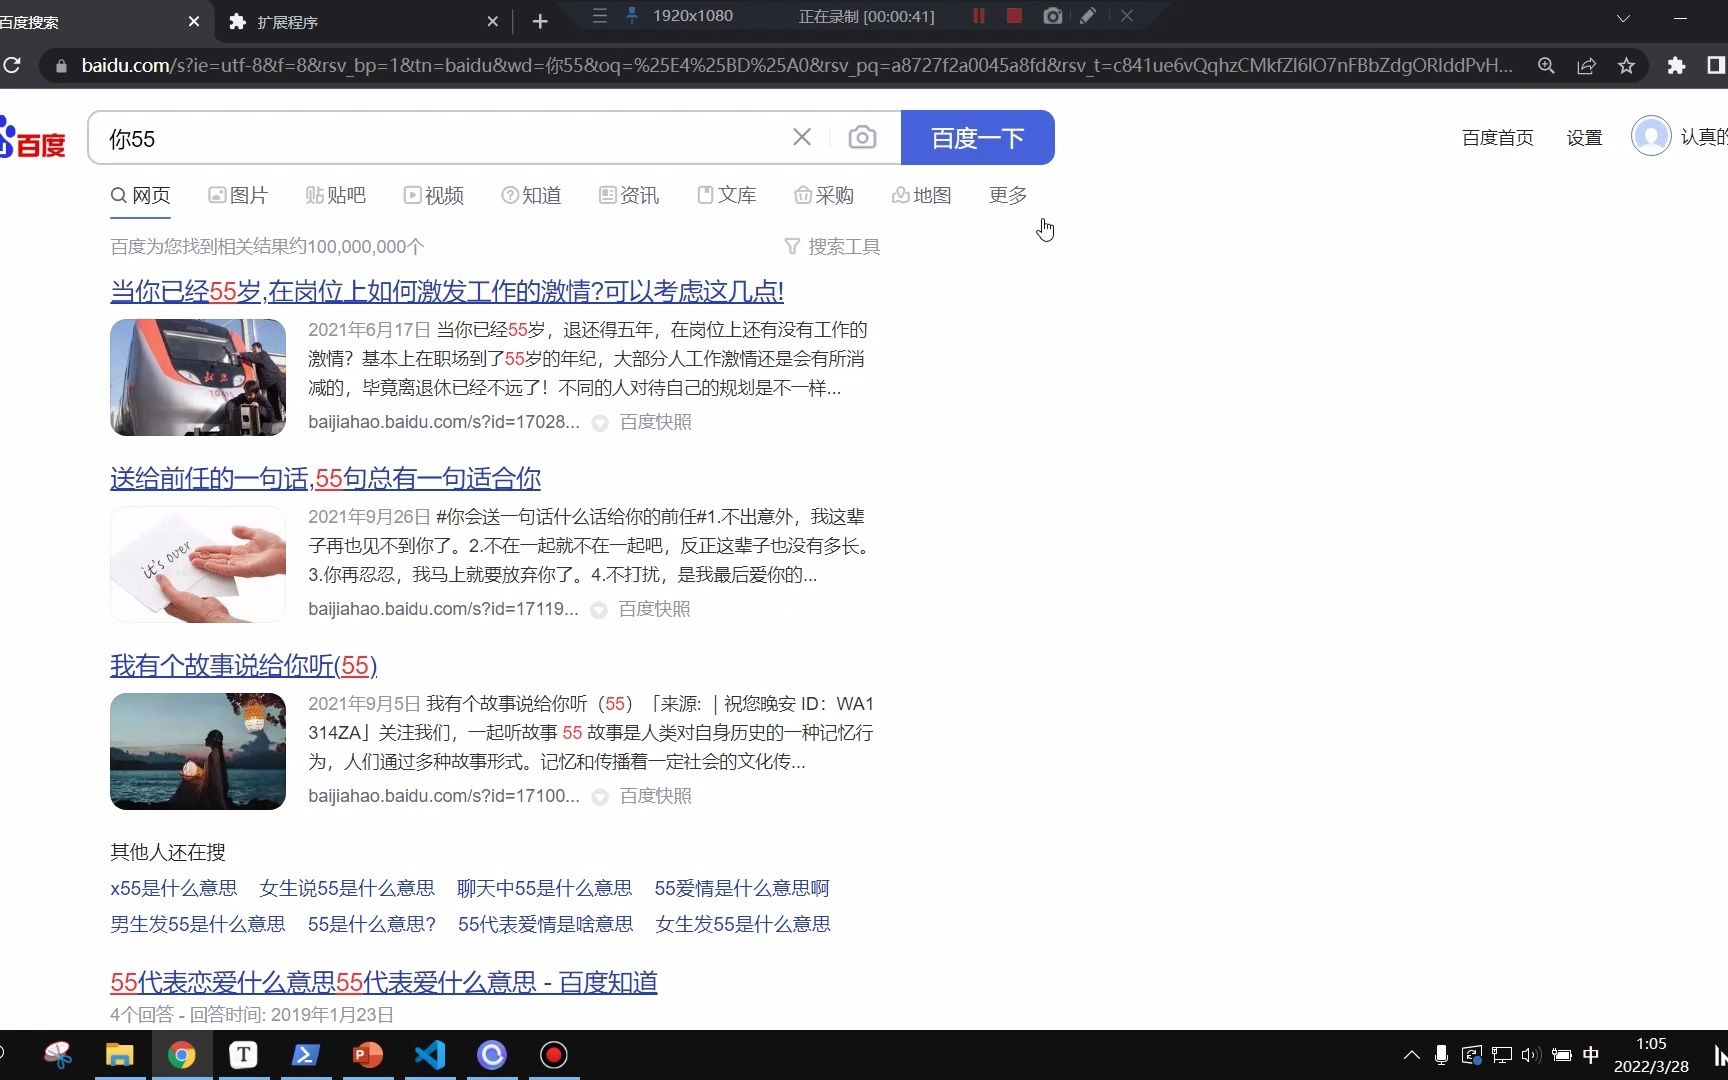Pin the recorder toolbar
The image size is (1728, 1080).
click(x=632, y=16)
